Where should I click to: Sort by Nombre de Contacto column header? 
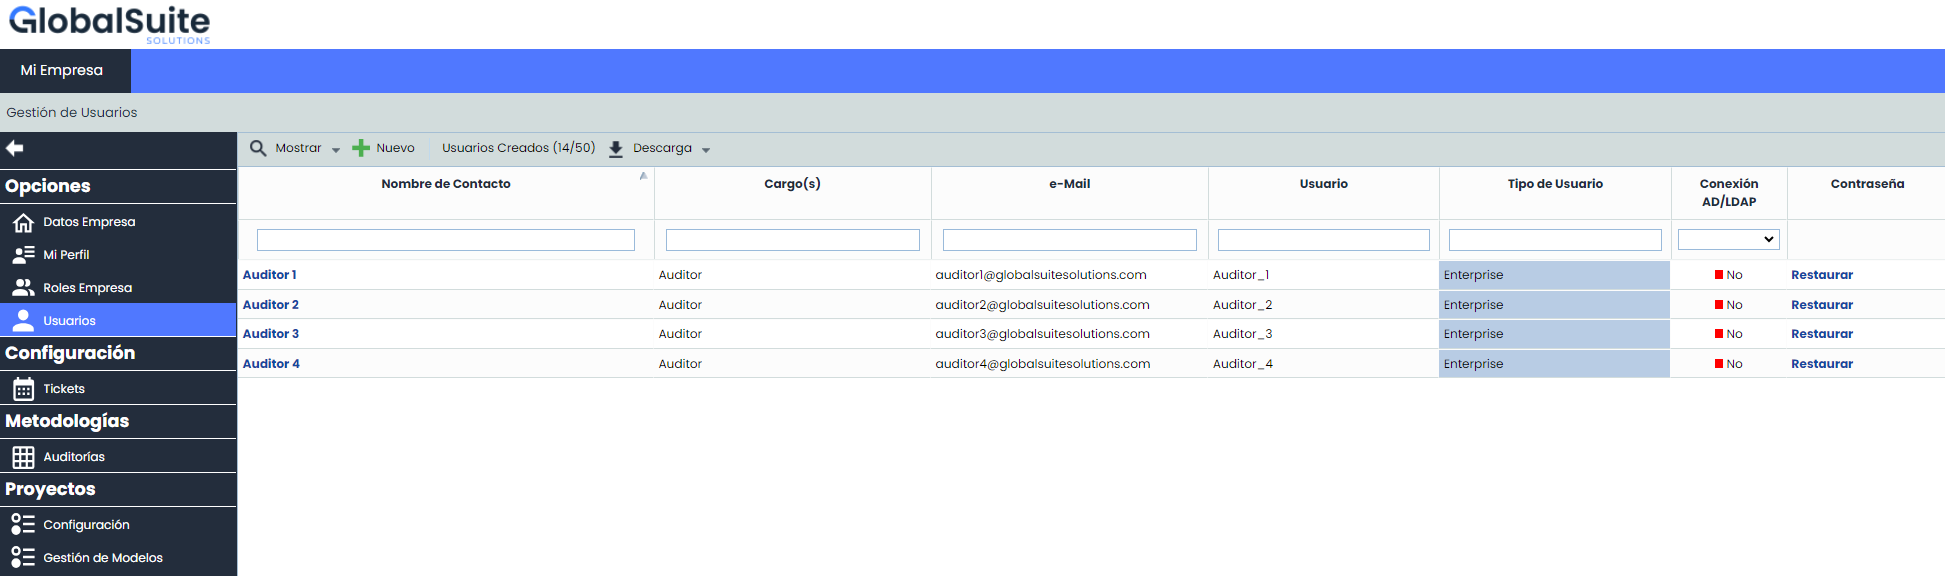tap(445, 184)
